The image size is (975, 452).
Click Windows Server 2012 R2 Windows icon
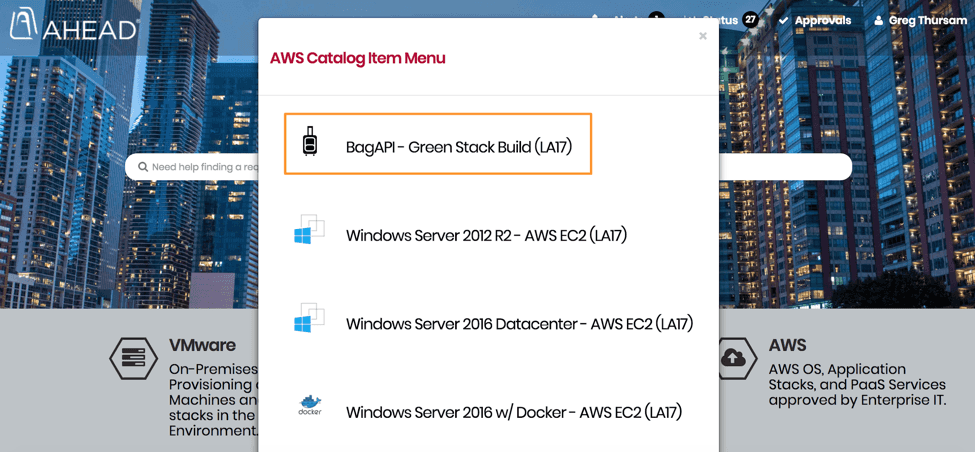click(309, 229)
